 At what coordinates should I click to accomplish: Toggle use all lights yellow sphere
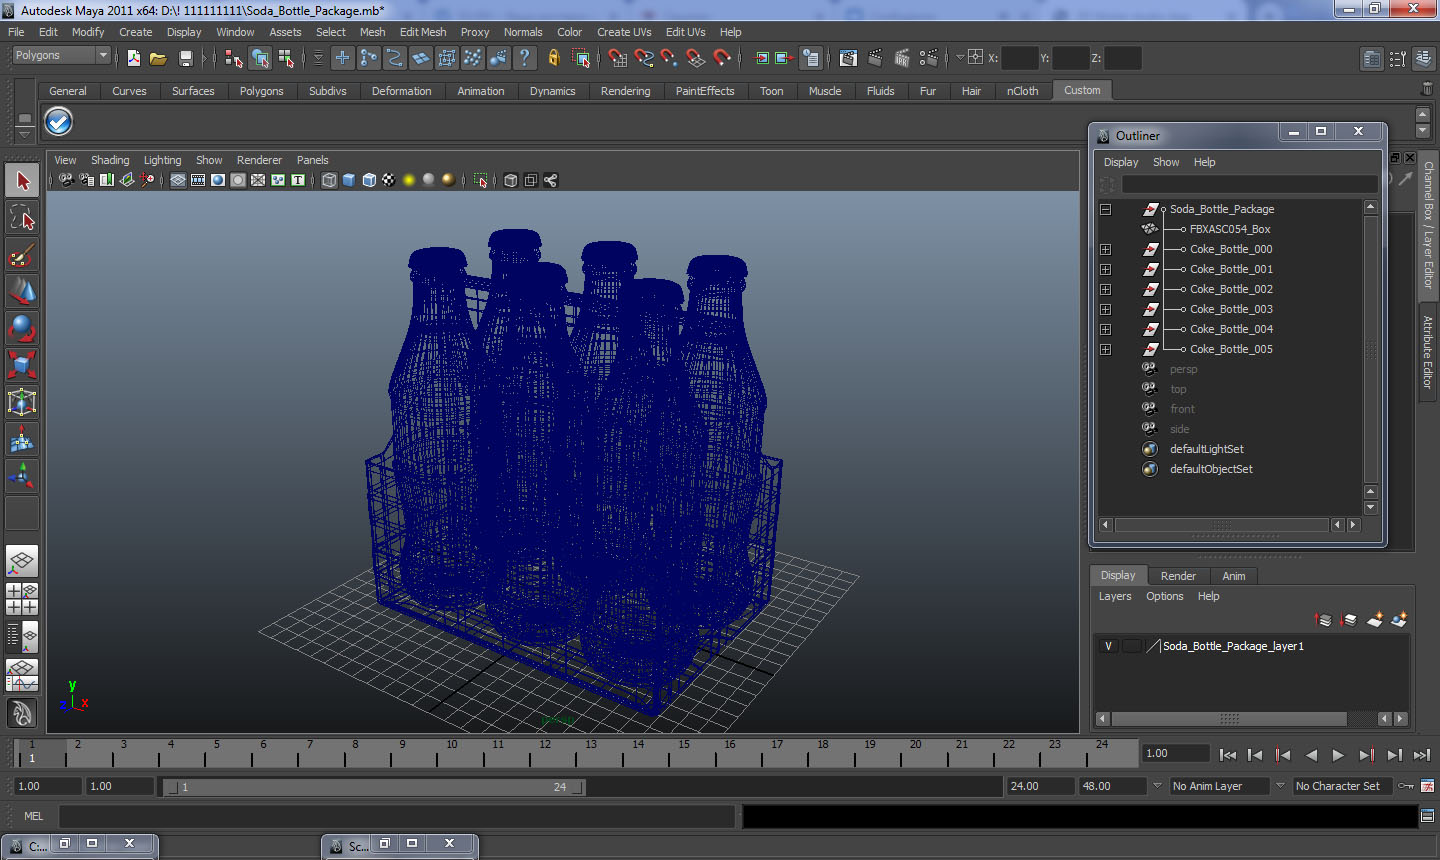point(409,180)
